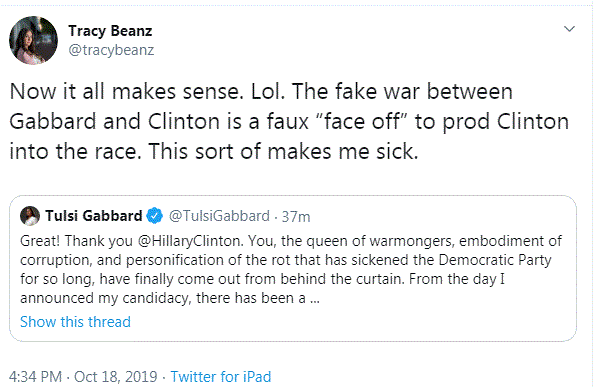
Task: Expand the tweet options chevron
Action: click(569, 29)
